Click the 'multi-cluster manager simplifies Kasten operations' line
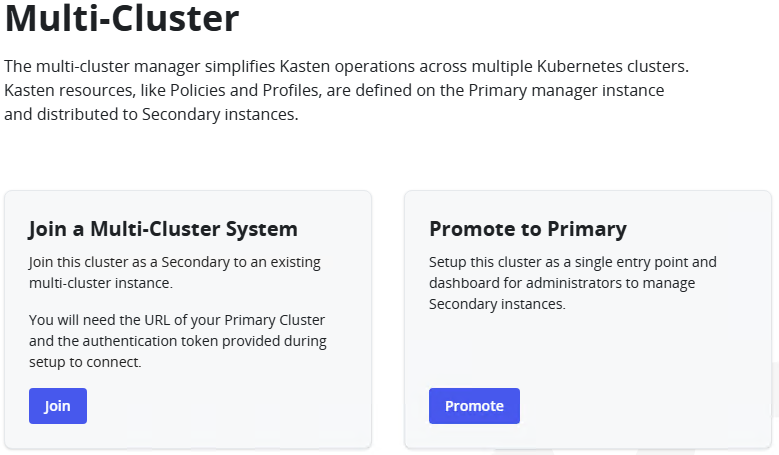Image resolution: width=779 pixels, height=455 pixels. coord(347,67)
